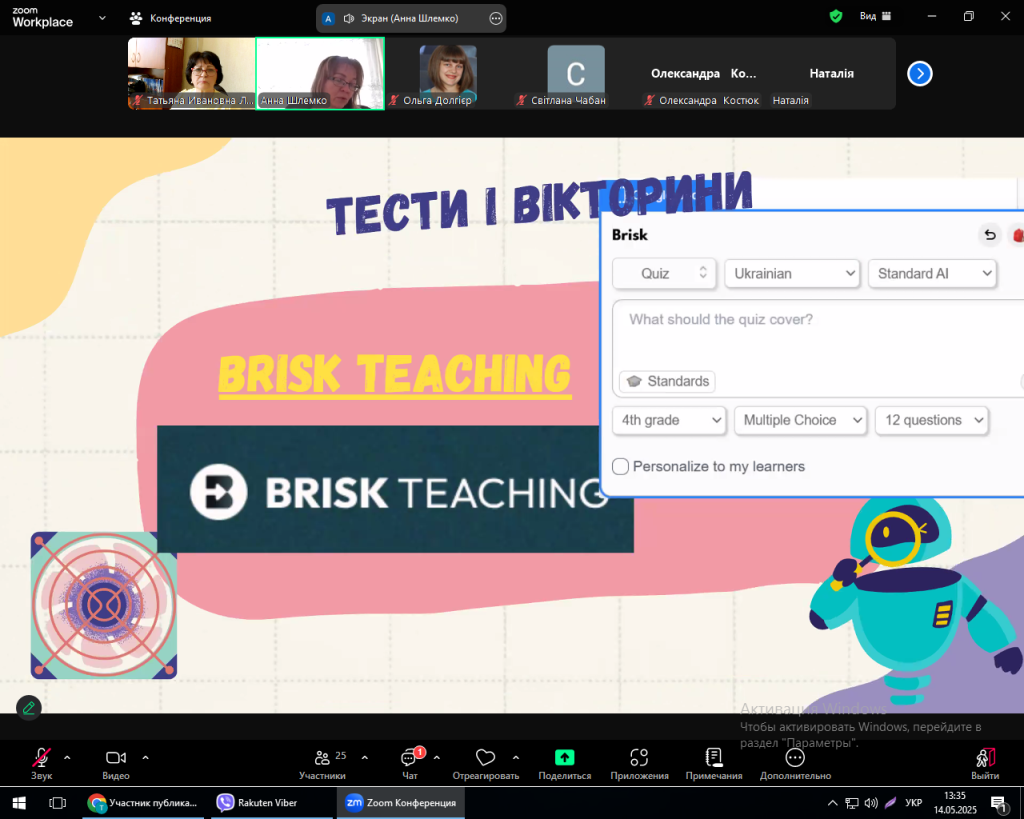Switch to Zoom Конференция taskbar item

[401, 803]
